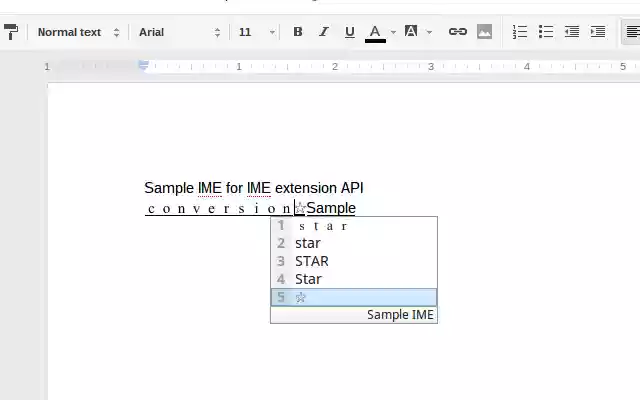
Task: Expand the background color dropdown arrow
Action: (429, 32)
